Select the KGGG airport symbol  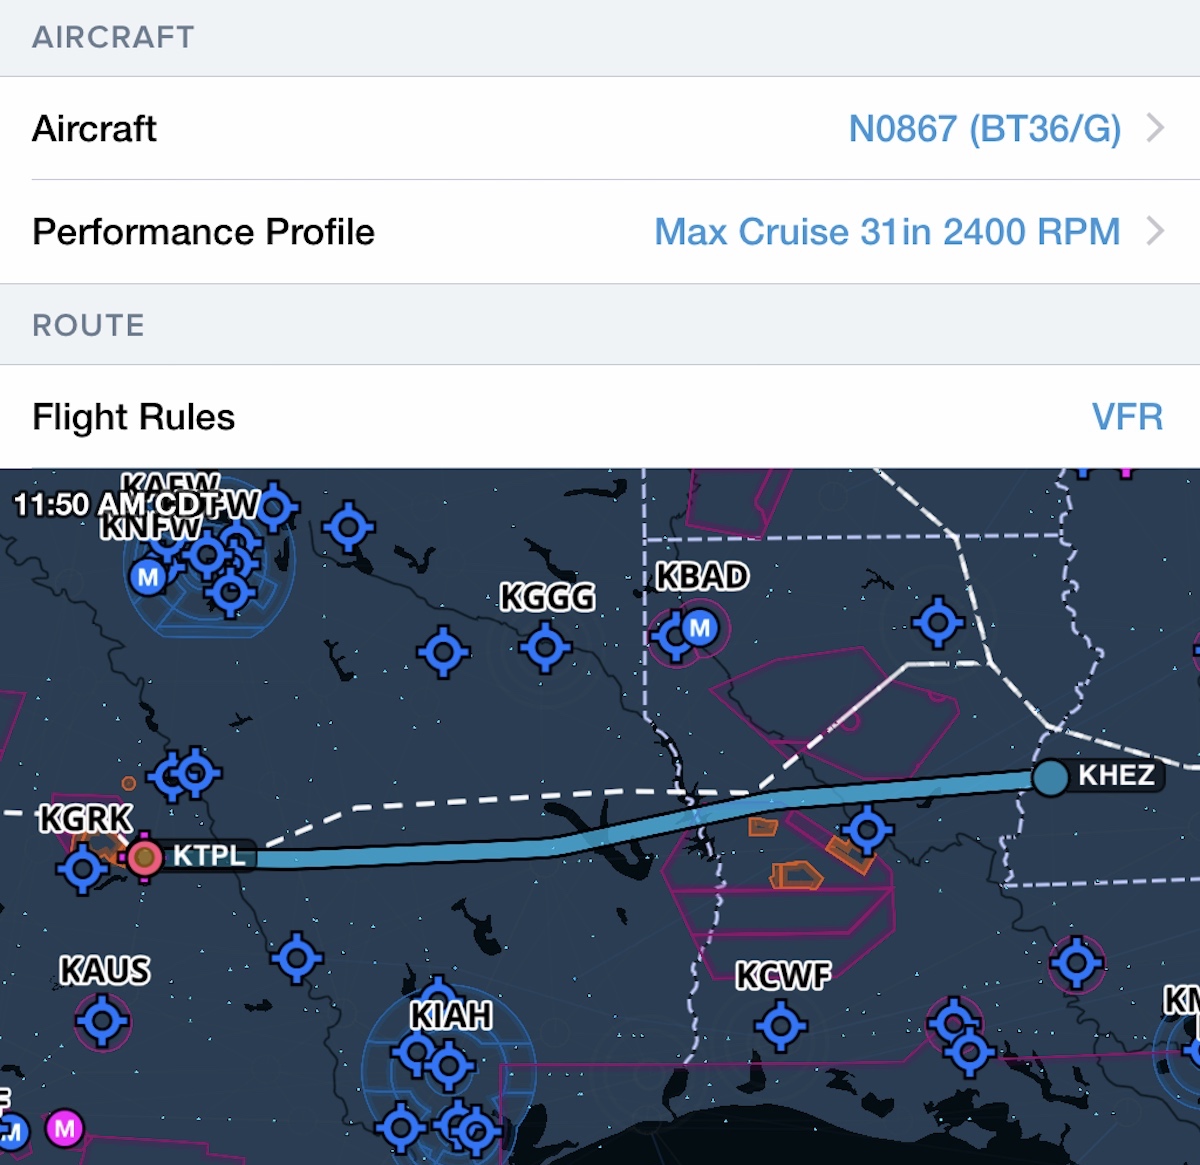(545, 647)
